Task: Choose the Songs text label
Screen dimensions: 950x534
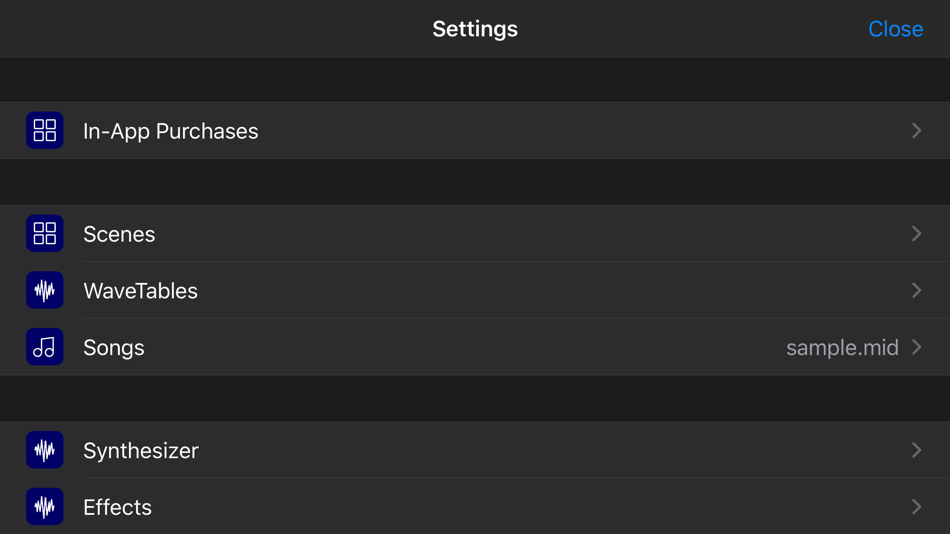Action: coord(114,347)
